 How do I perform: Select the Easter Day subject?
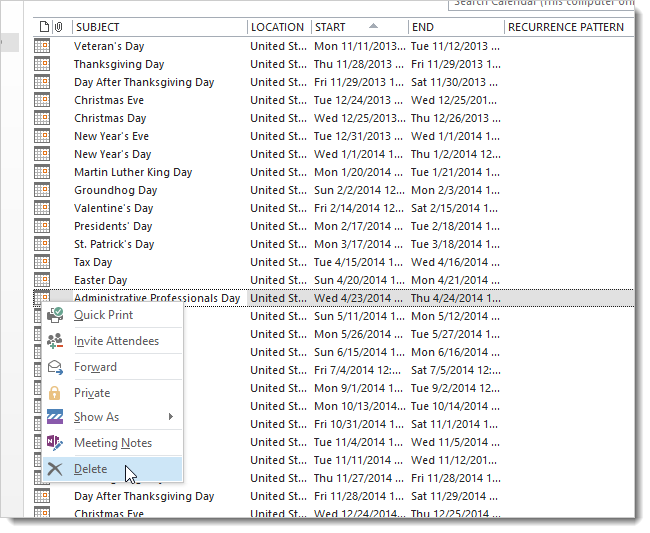(x=101, y=280)
